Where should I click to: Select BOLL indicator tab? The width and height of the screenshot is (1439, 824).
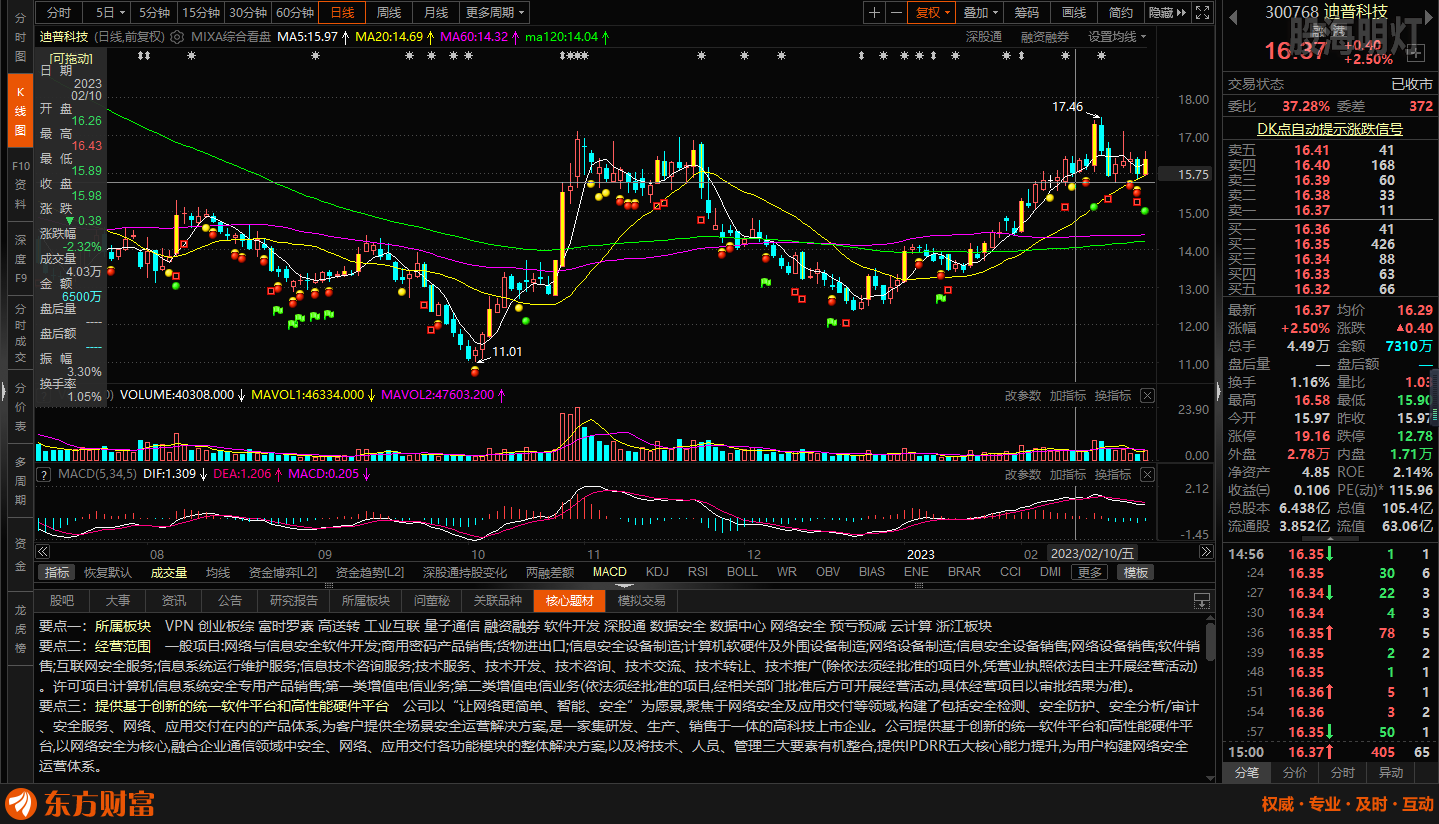[x=742, y=573]
